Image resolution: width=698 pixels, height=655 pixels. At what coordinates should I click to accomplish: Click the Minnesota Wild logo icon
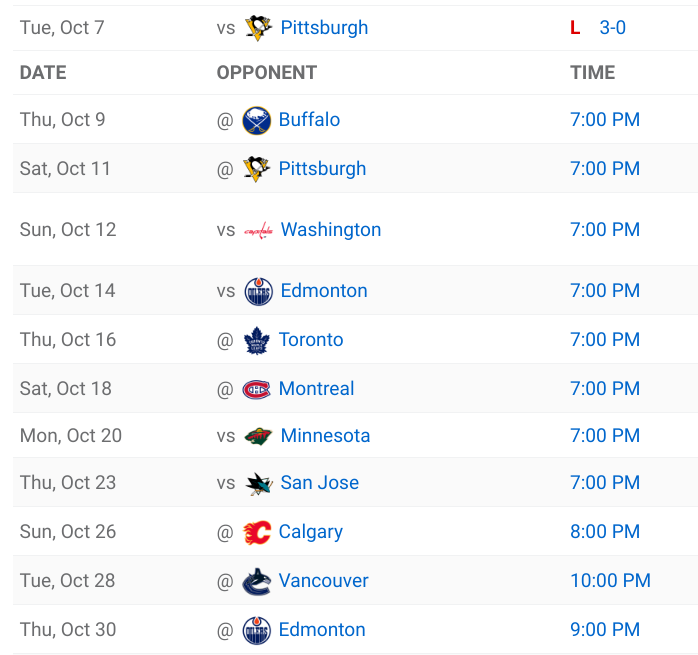tap(258, 436)
